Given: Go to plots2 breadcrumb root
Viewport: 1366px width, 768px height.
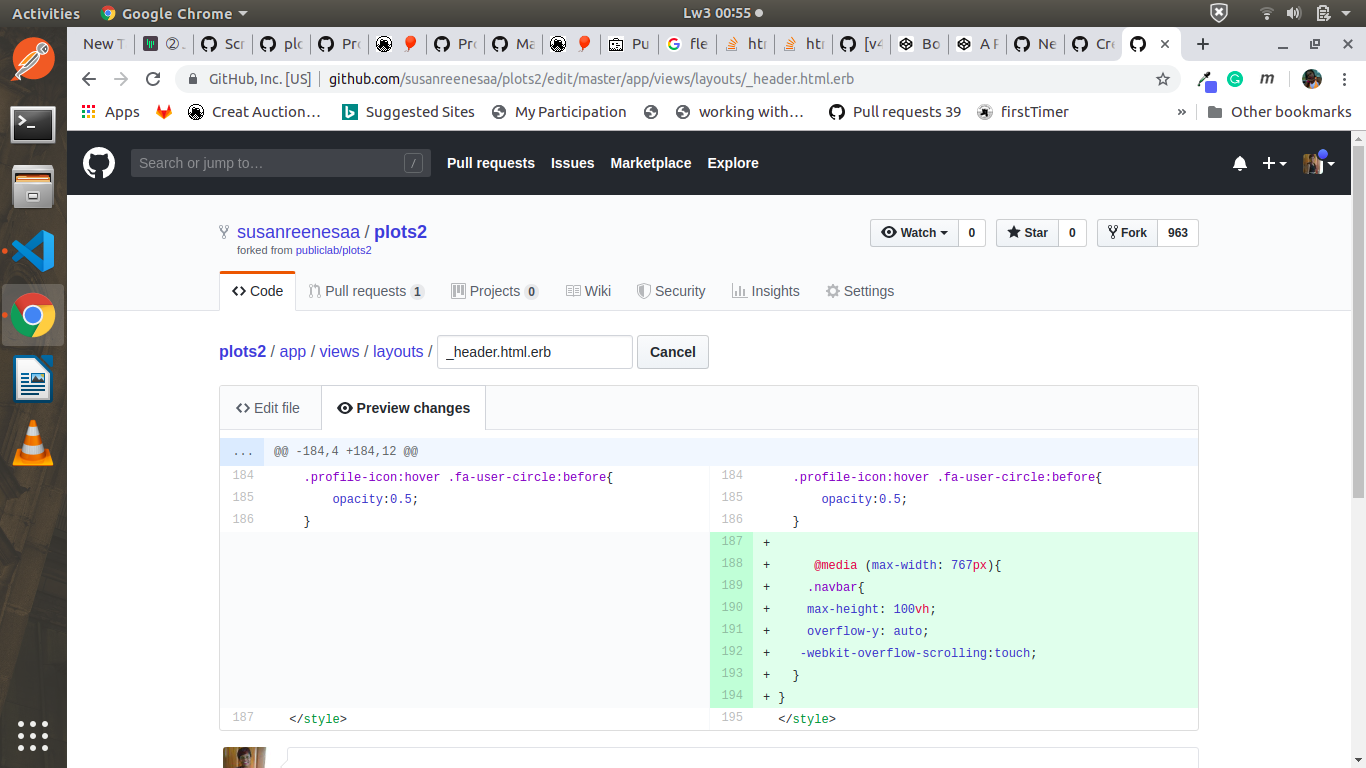Looking at the screenshot, I should [x=243, y=352].
